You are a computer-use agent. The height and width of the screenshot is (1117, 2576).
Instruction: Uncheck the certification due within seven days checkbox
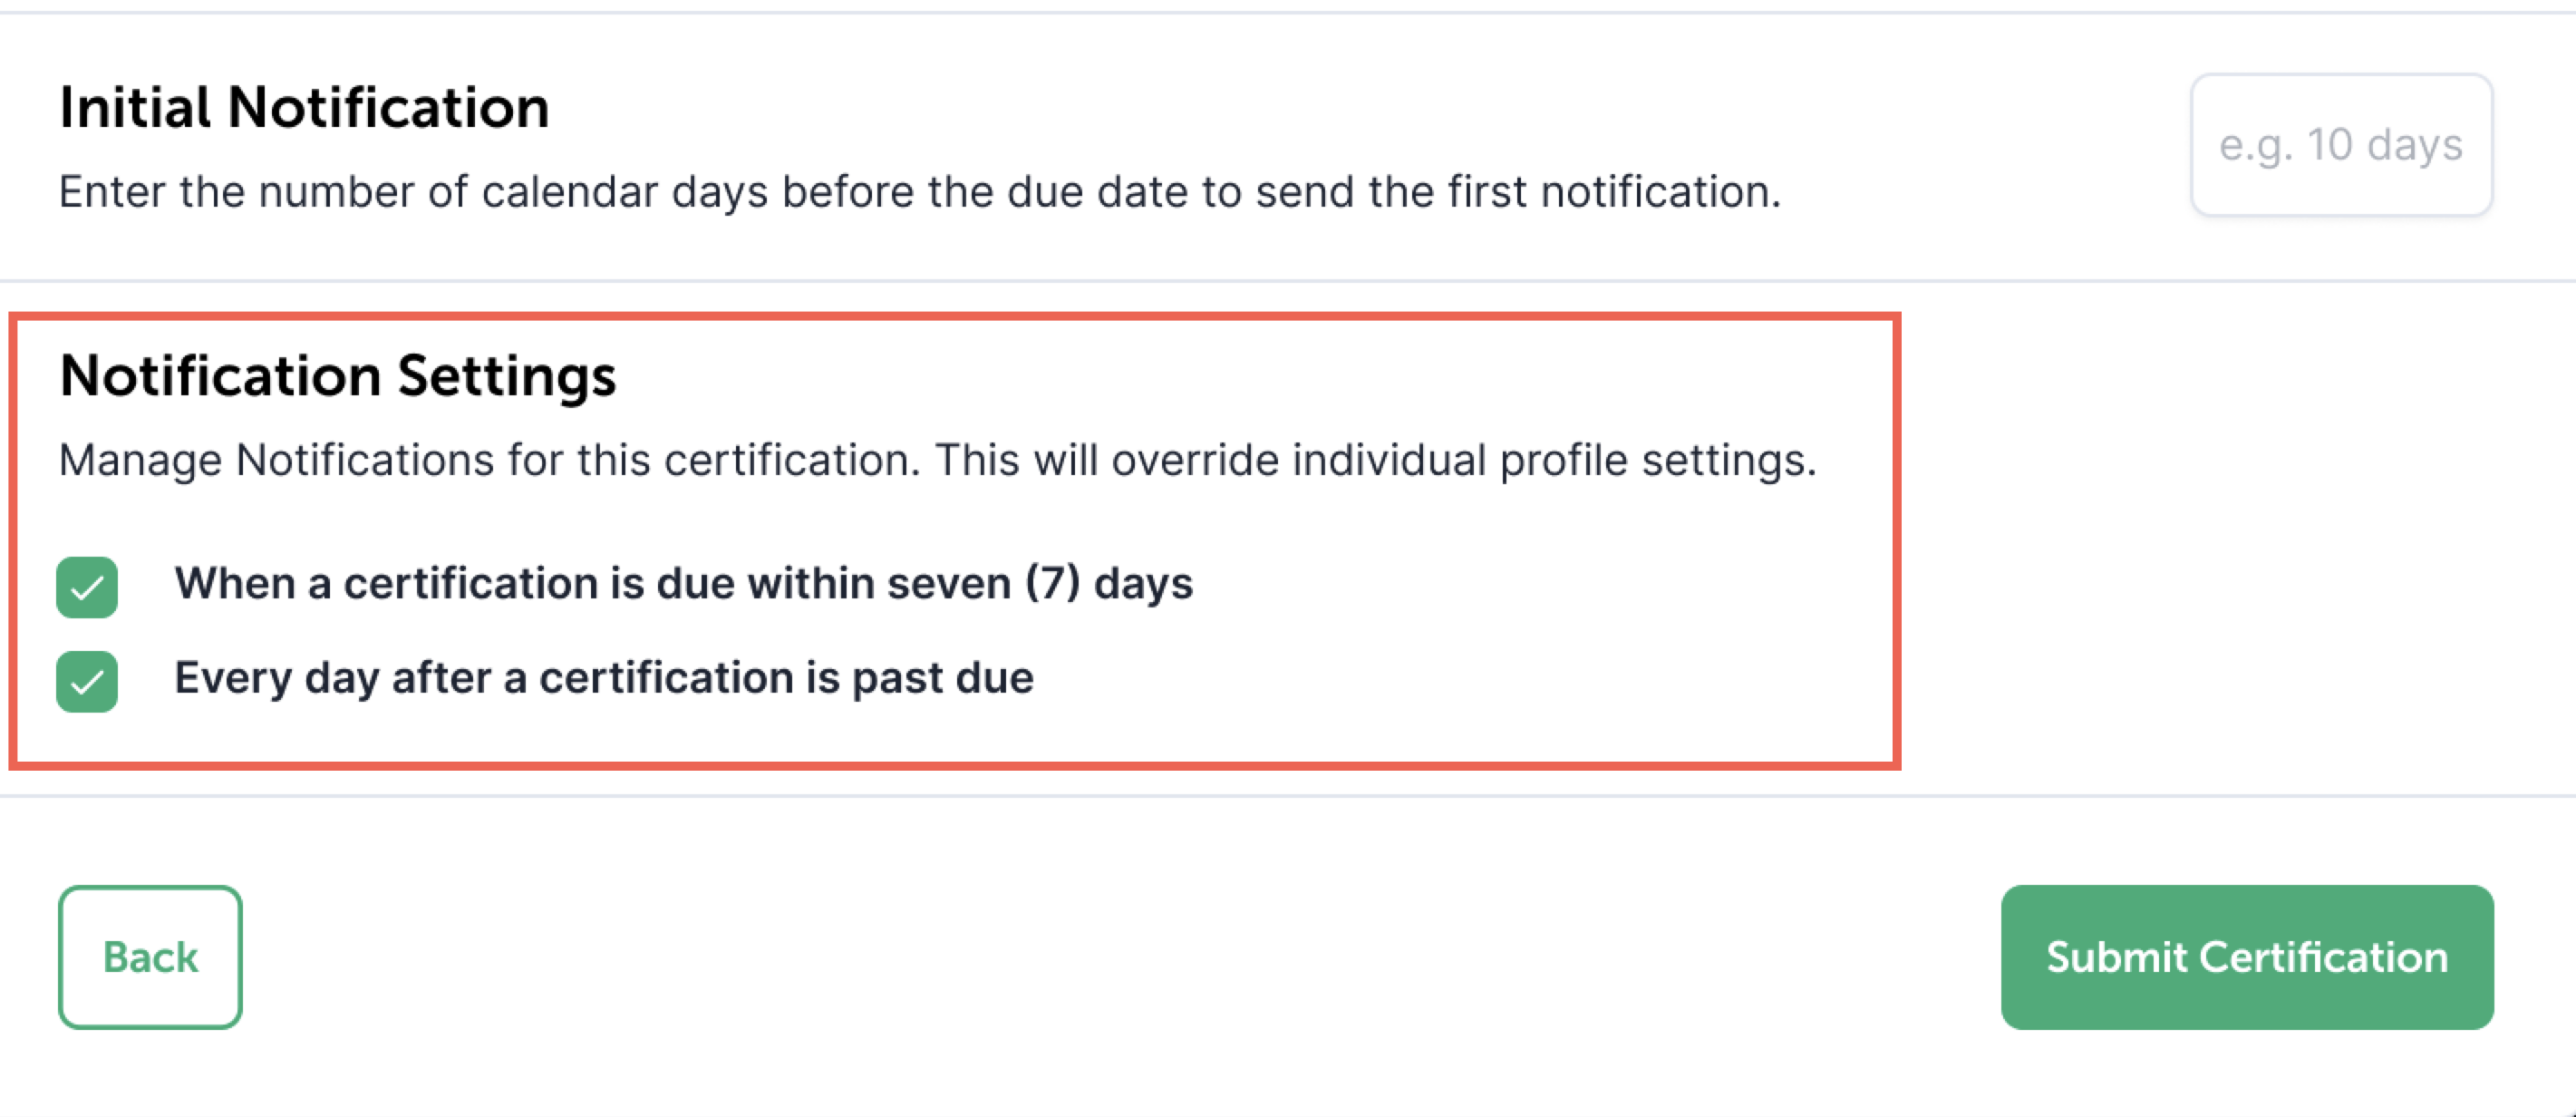point(87,587)
